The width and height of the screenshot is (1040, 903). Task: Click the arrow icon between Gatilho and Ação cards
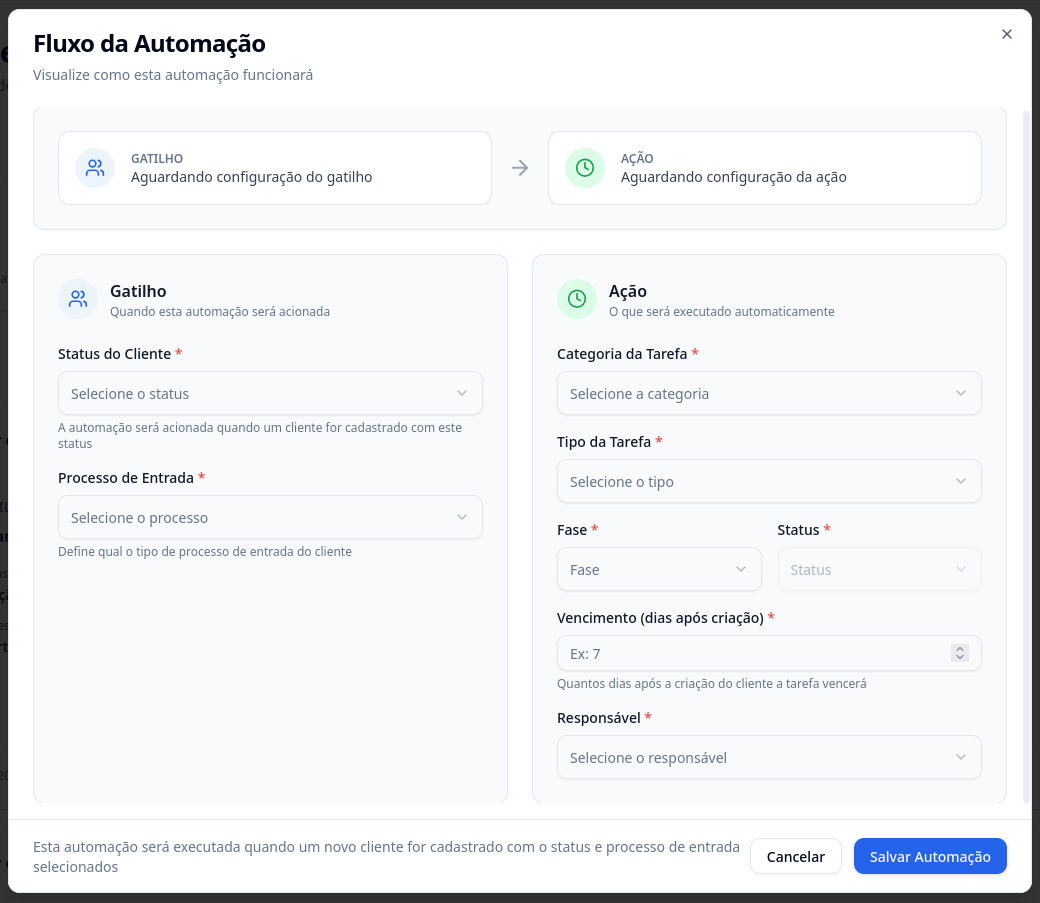[x=520, y=168]
